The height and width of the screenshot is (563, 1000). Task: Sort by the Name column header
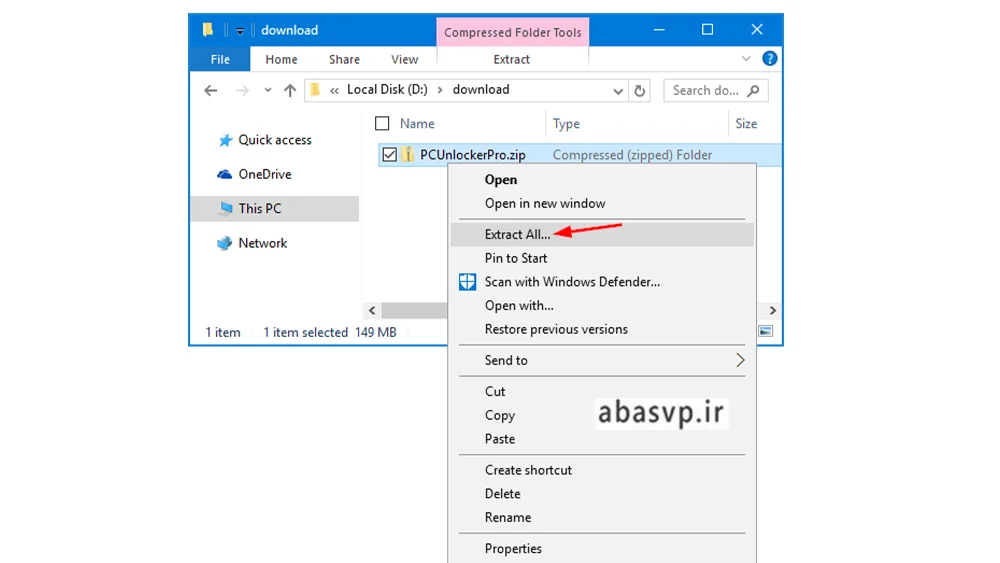pos(417,124)
